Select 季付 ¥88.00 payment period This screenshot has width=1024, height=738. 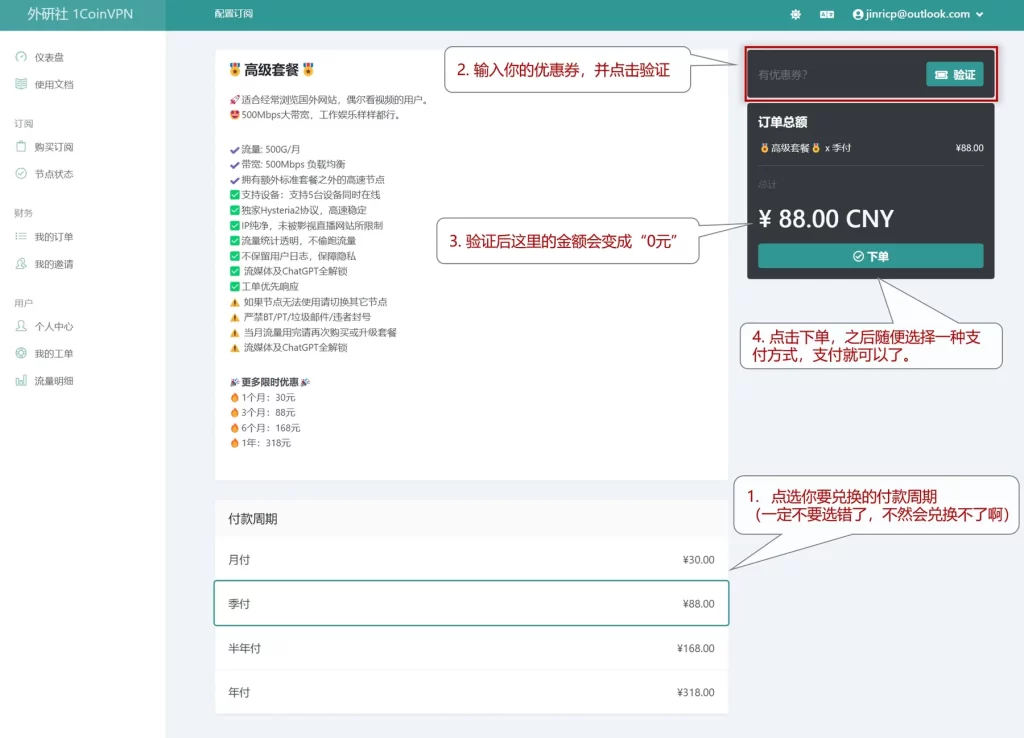(x=472, y=603)
